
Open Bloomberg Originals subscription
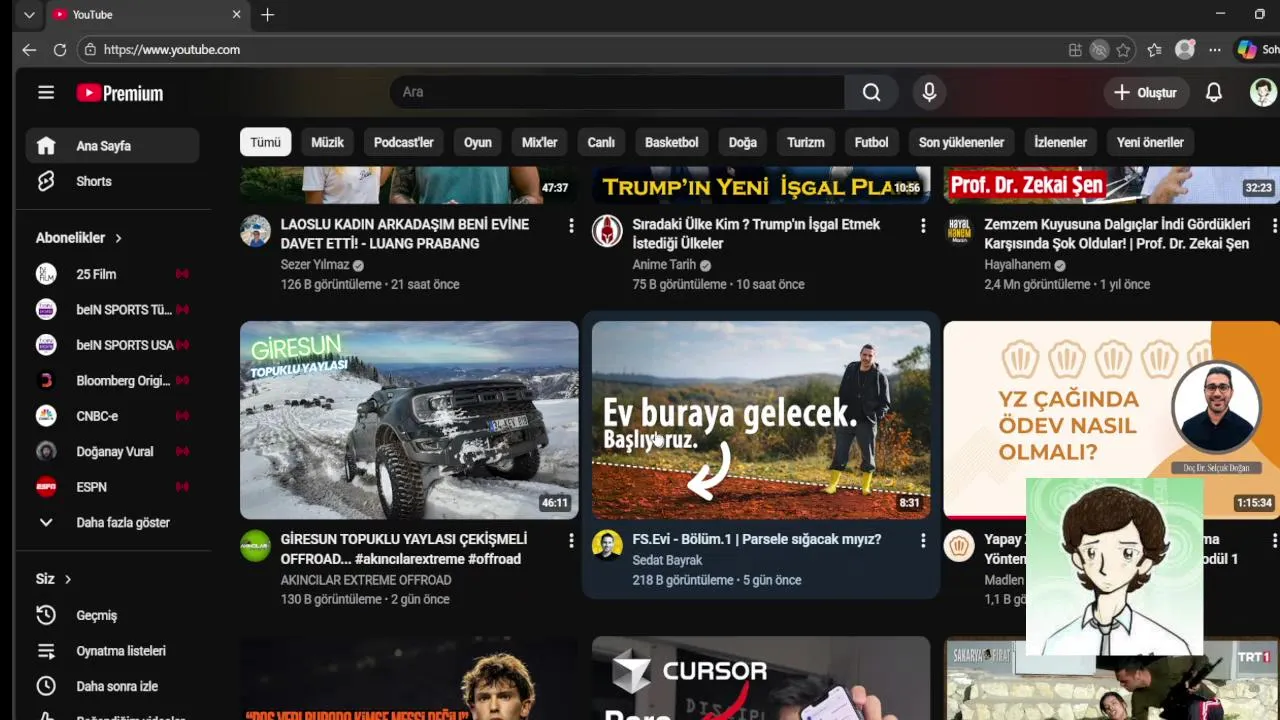[x=112, y=380]
